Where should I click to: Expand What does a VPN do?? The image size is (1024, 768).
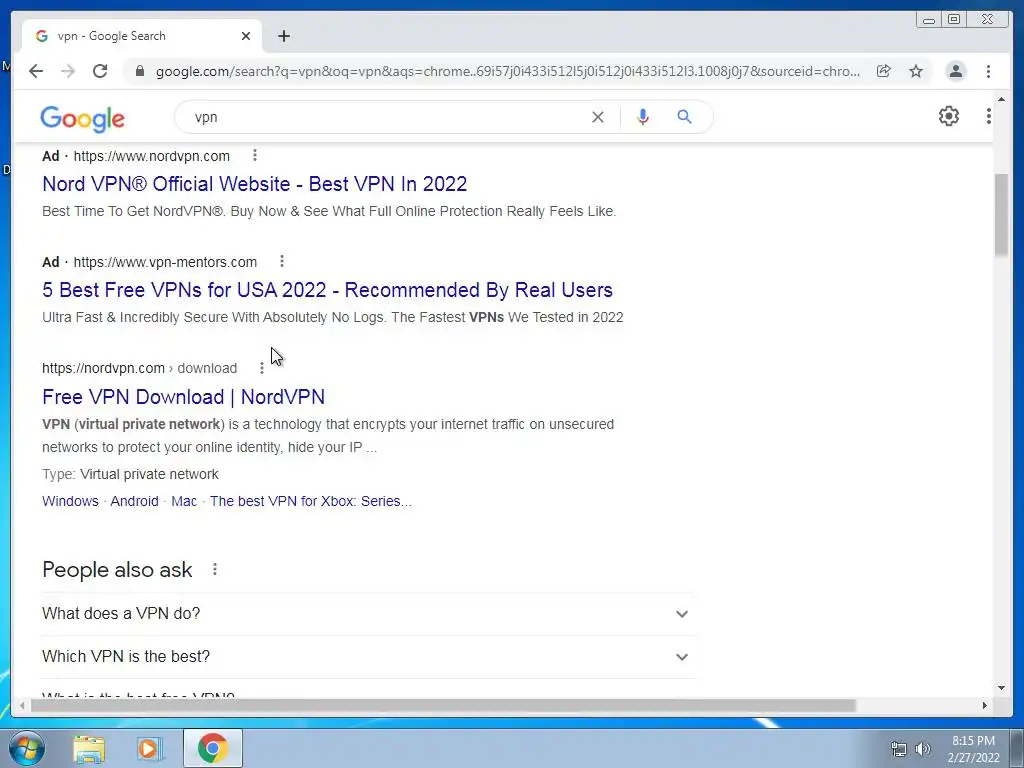(x=368, y=614)
